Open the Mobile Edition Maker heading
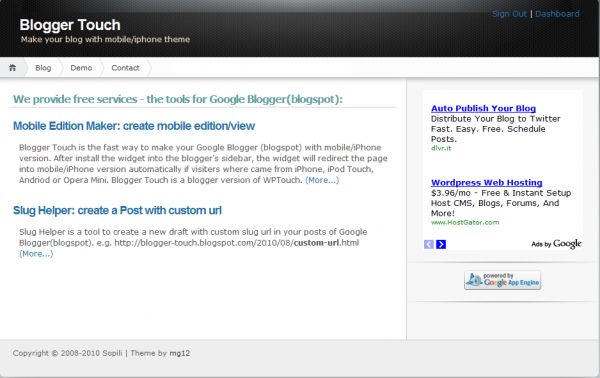 134,126
